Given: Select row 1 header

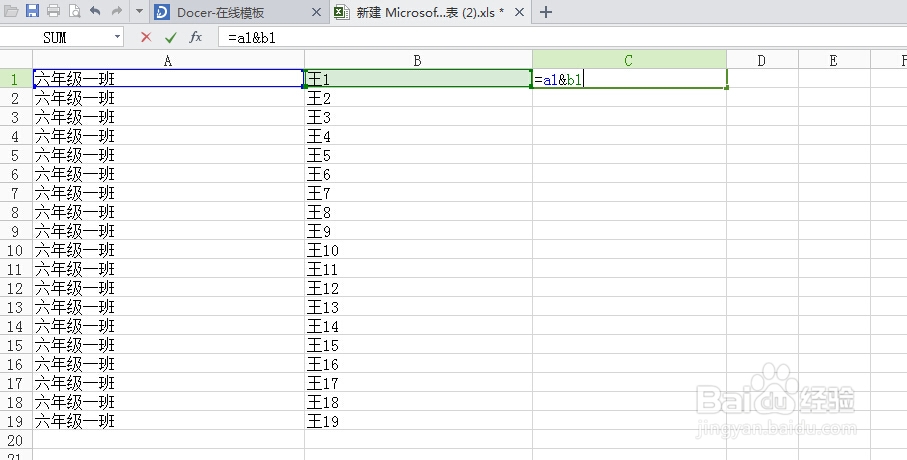Looking at the screenshot, I should (16, 79).
